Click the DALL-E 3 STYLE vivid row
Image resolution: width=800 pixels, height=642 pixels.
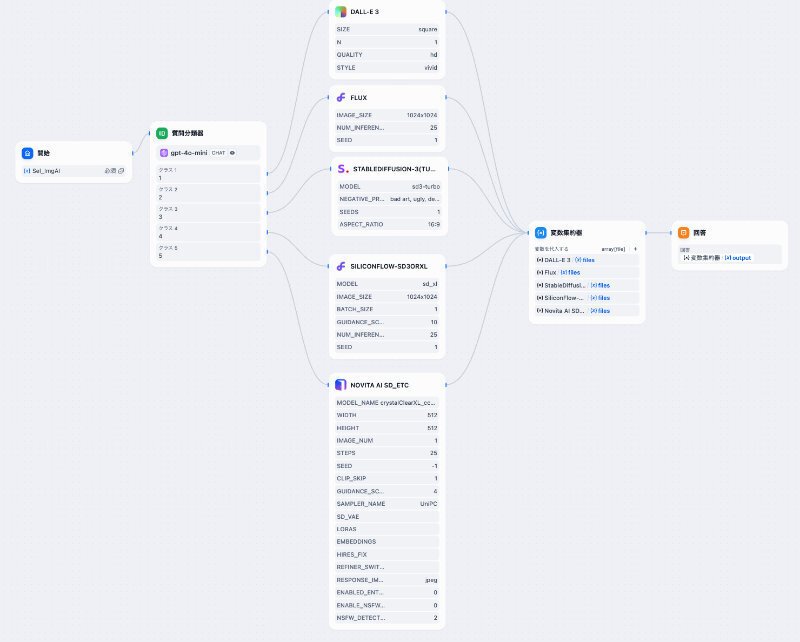point(387,67)
